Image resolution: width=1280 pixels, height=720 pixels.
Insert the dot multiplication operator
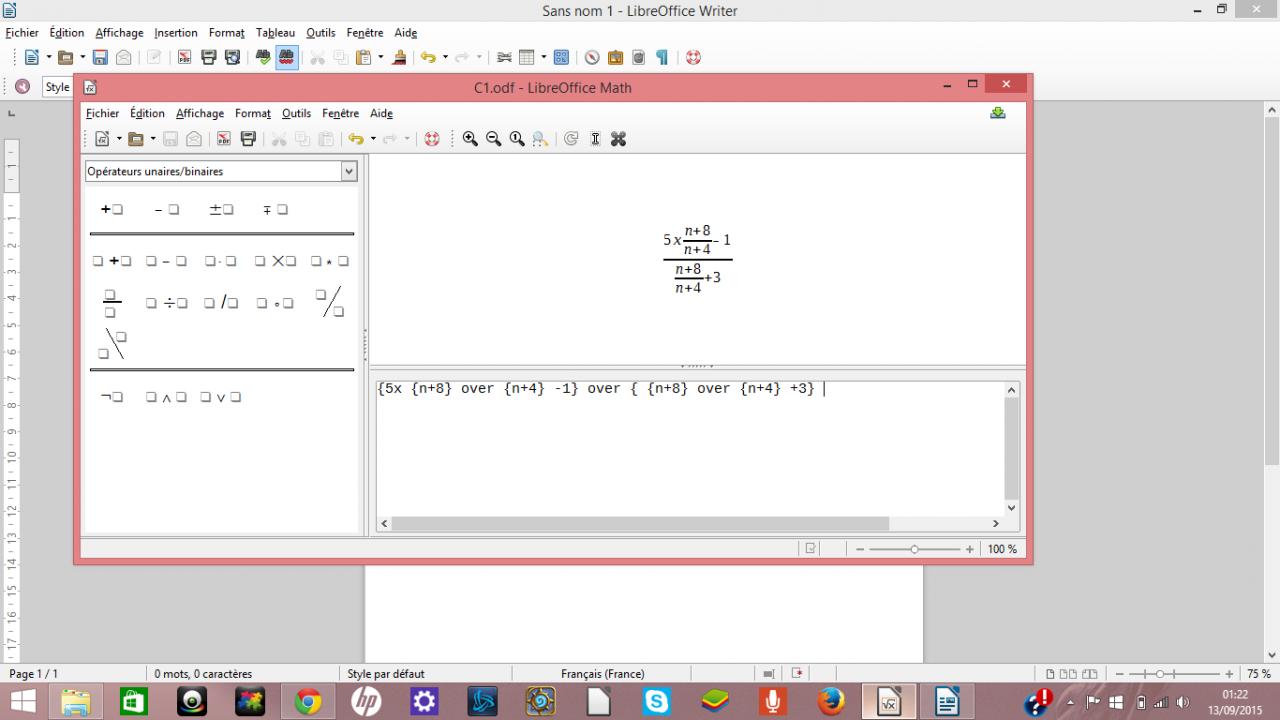pyautogui.click(x=220, y=261)
